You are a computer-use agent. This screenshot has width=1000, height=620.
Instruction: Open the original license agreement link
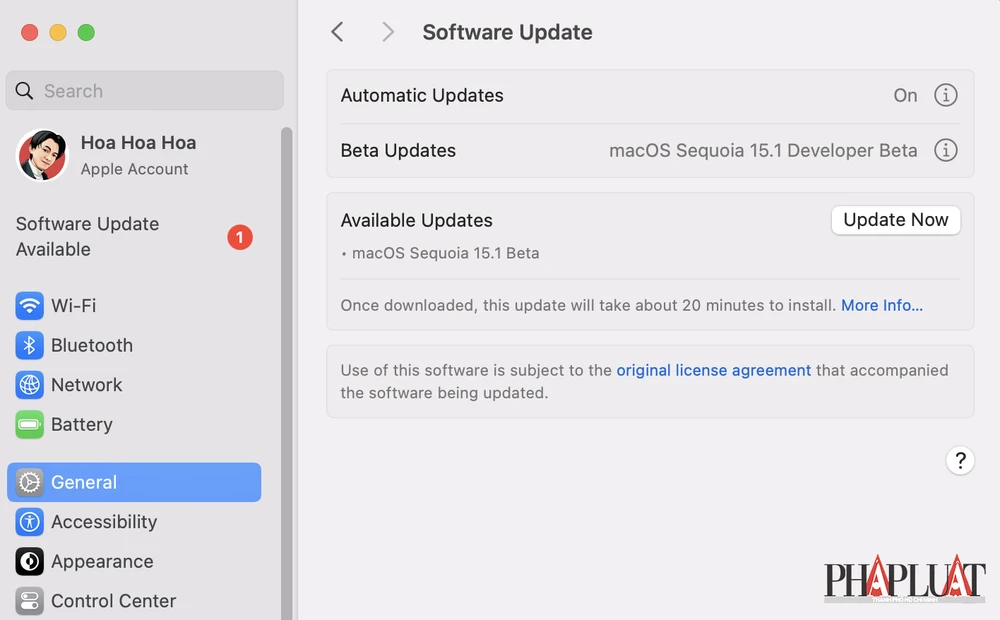[x=713, y=370]
